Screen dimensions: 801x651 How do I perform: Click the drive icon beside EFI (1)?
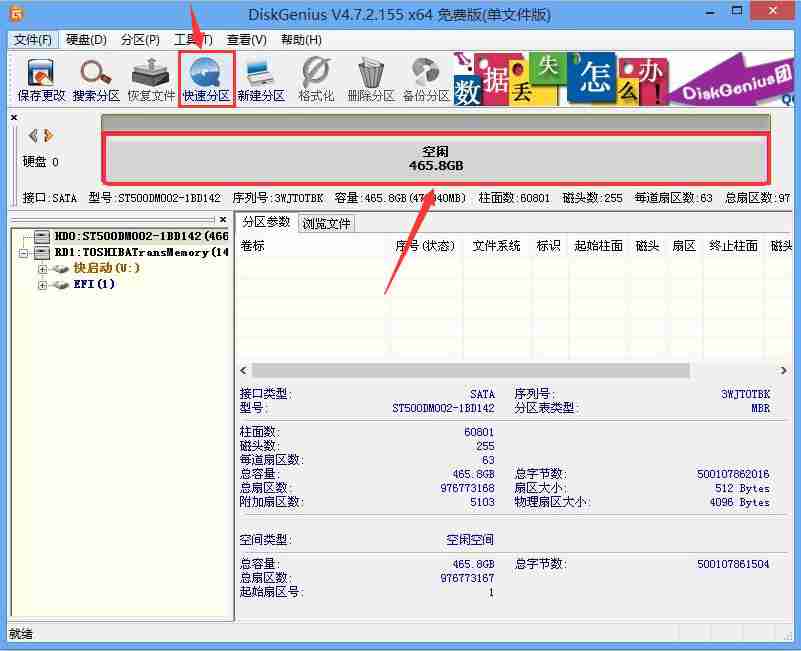[x=61, y=285]
